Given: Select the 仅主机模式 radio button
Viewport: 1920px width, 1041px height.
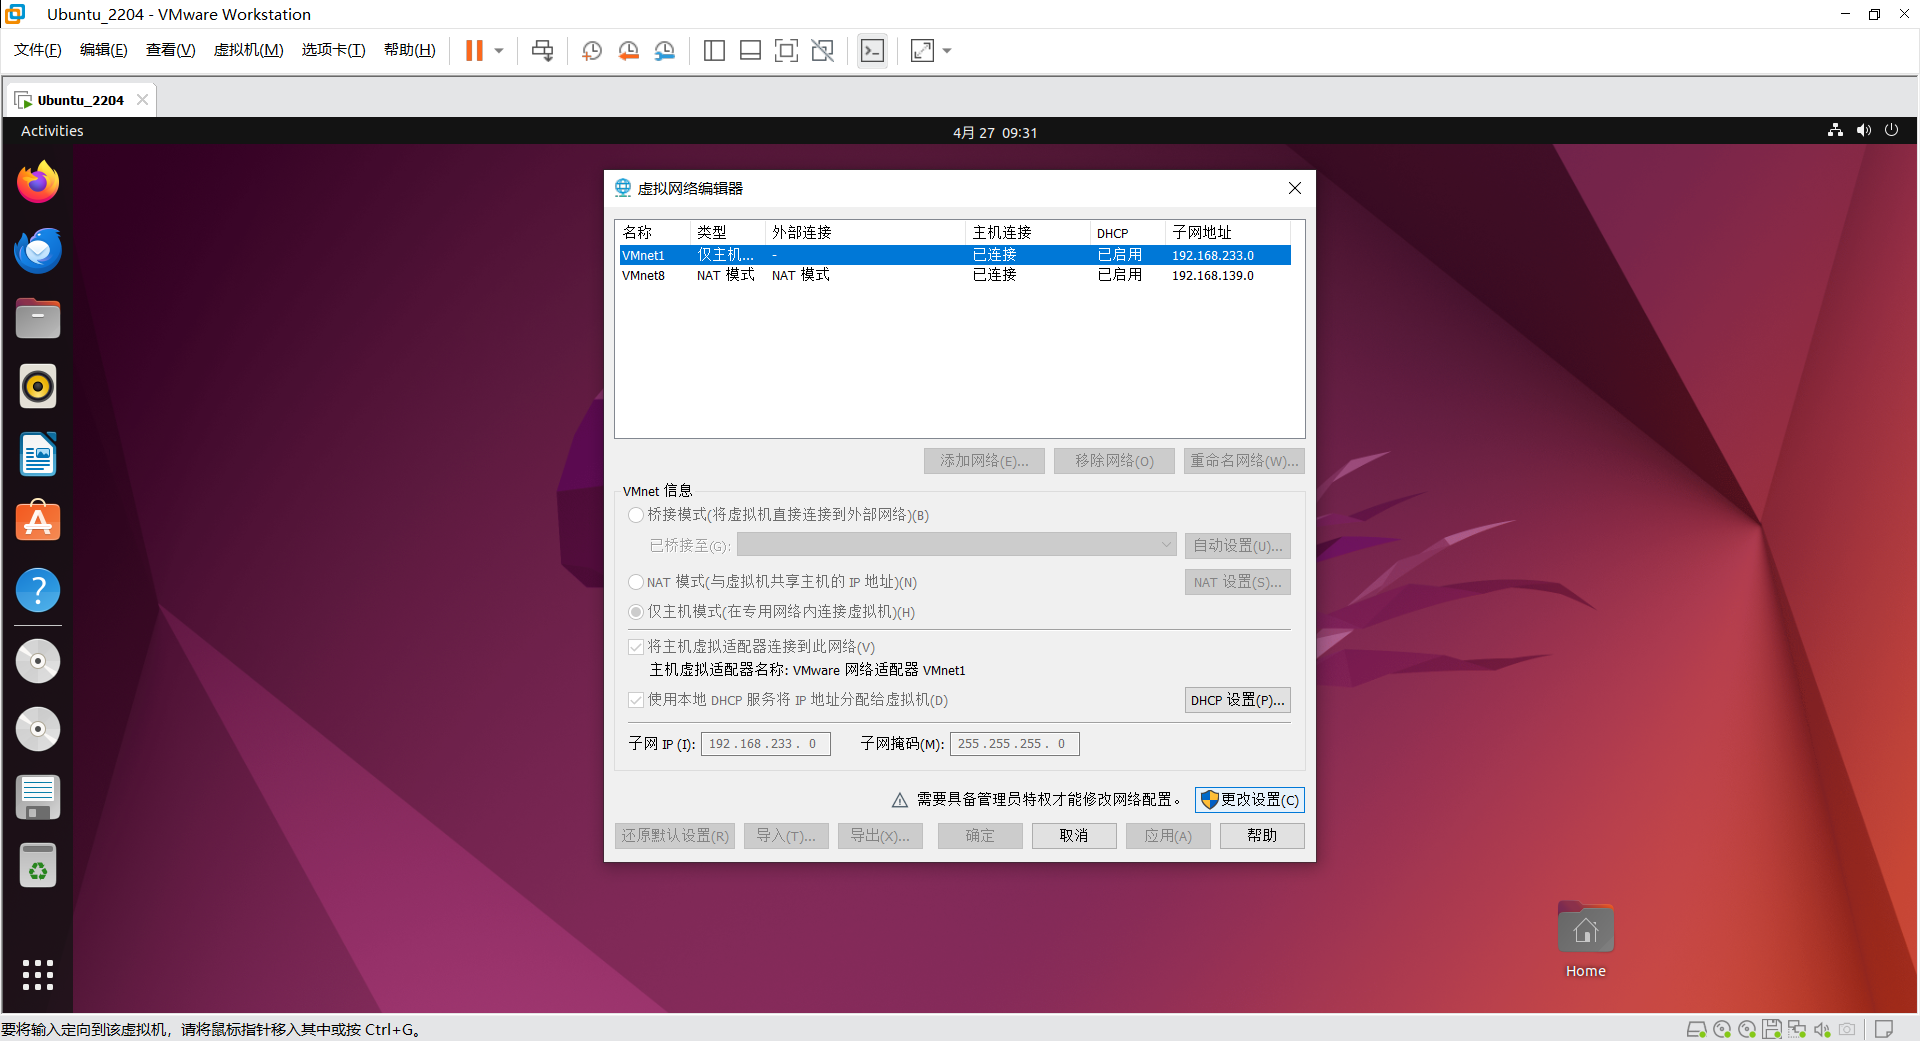Looking at the screenshot, I should 636,612.
